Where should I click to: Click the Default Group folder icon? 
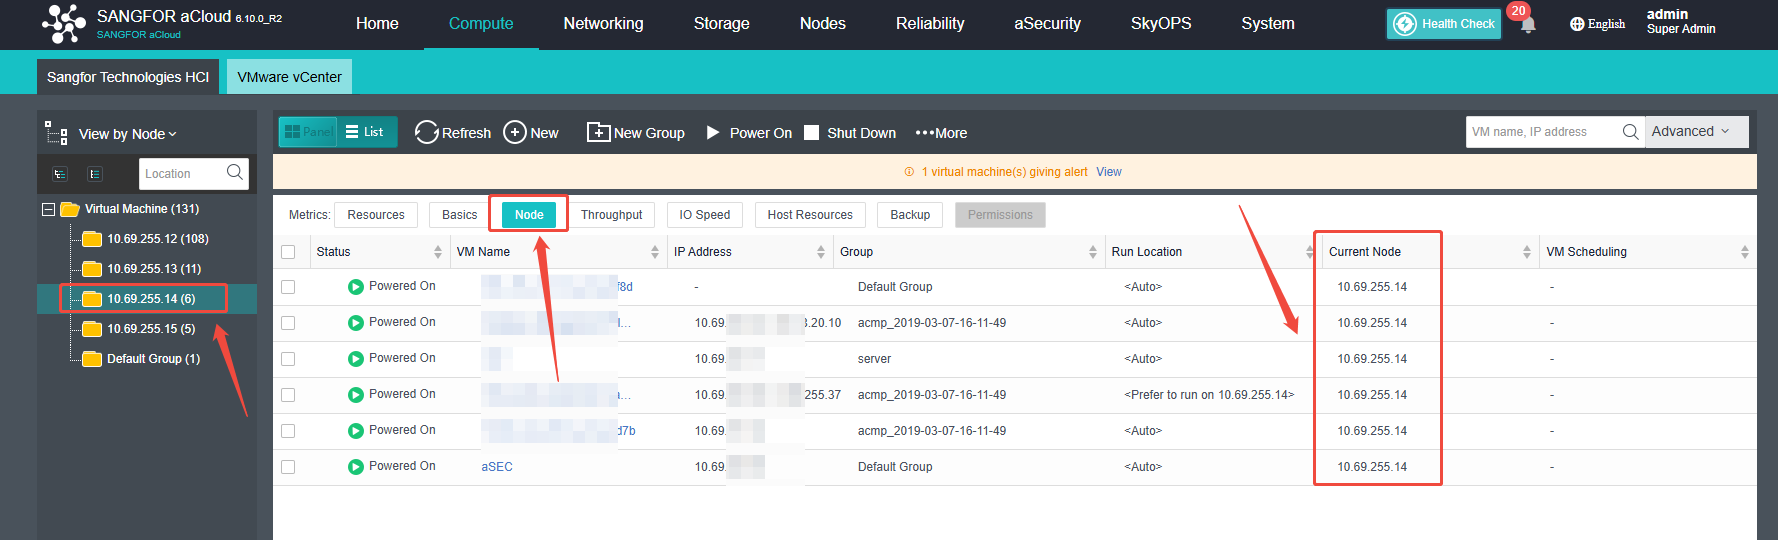point(92,359)
